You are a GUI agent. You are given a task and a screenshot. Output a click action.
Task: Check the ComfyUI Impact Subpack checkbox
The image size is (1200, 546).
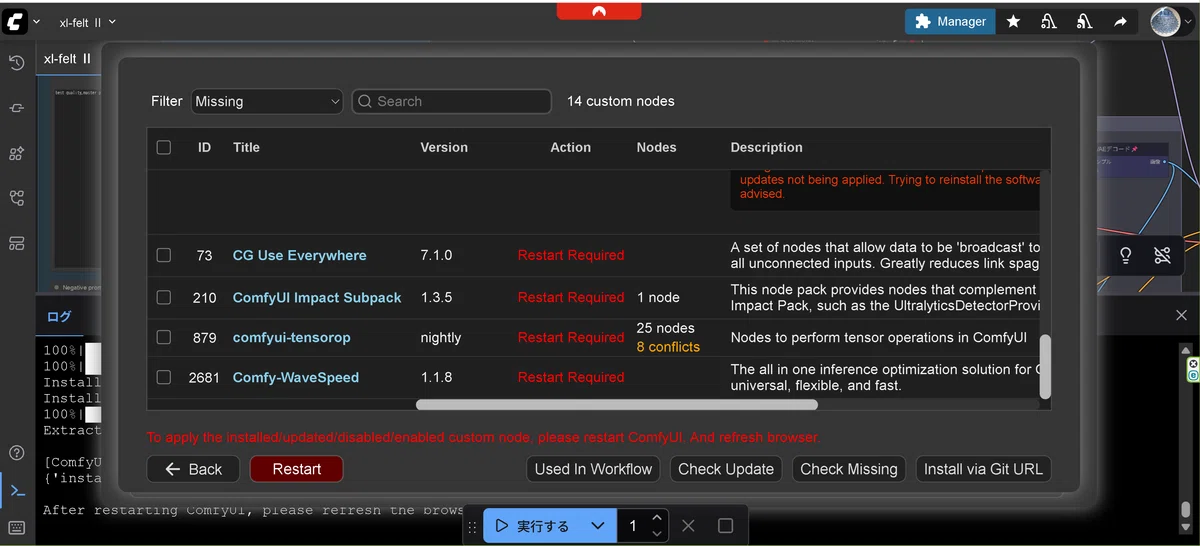coord(164,297)
